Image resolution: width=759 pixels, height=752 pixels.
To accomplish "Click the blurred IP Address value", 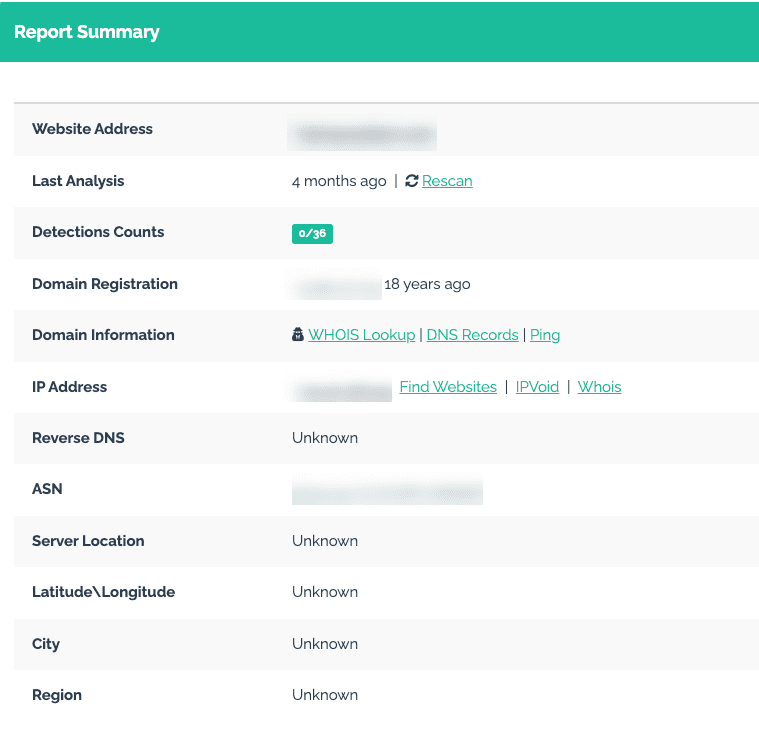I will click(x=339, y=387).
